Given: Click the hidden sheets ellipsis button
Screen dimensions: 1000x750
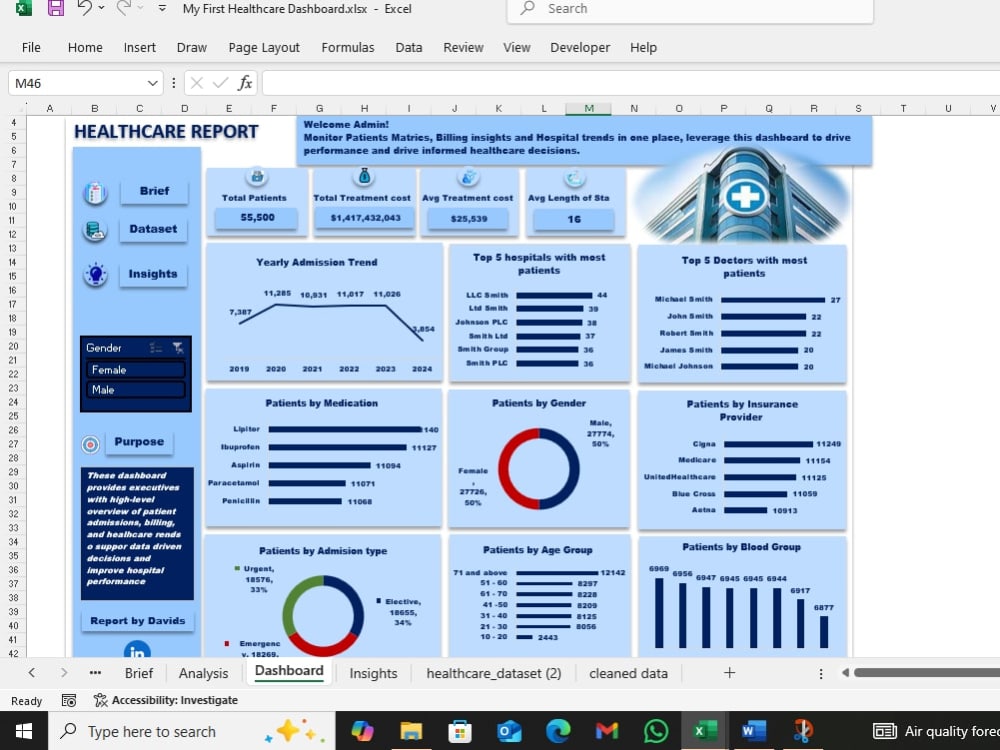Looking at the screenshot, I should [x=95, y=673].
